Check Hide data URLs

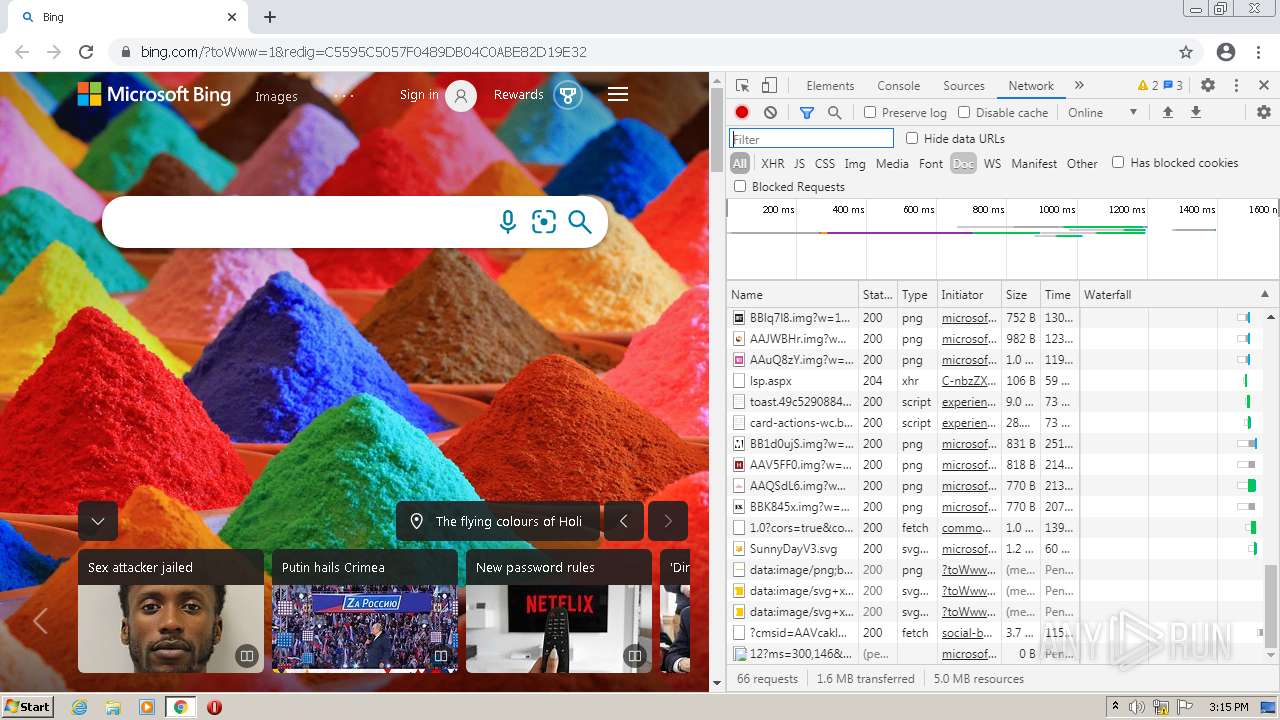coord(912,139)
